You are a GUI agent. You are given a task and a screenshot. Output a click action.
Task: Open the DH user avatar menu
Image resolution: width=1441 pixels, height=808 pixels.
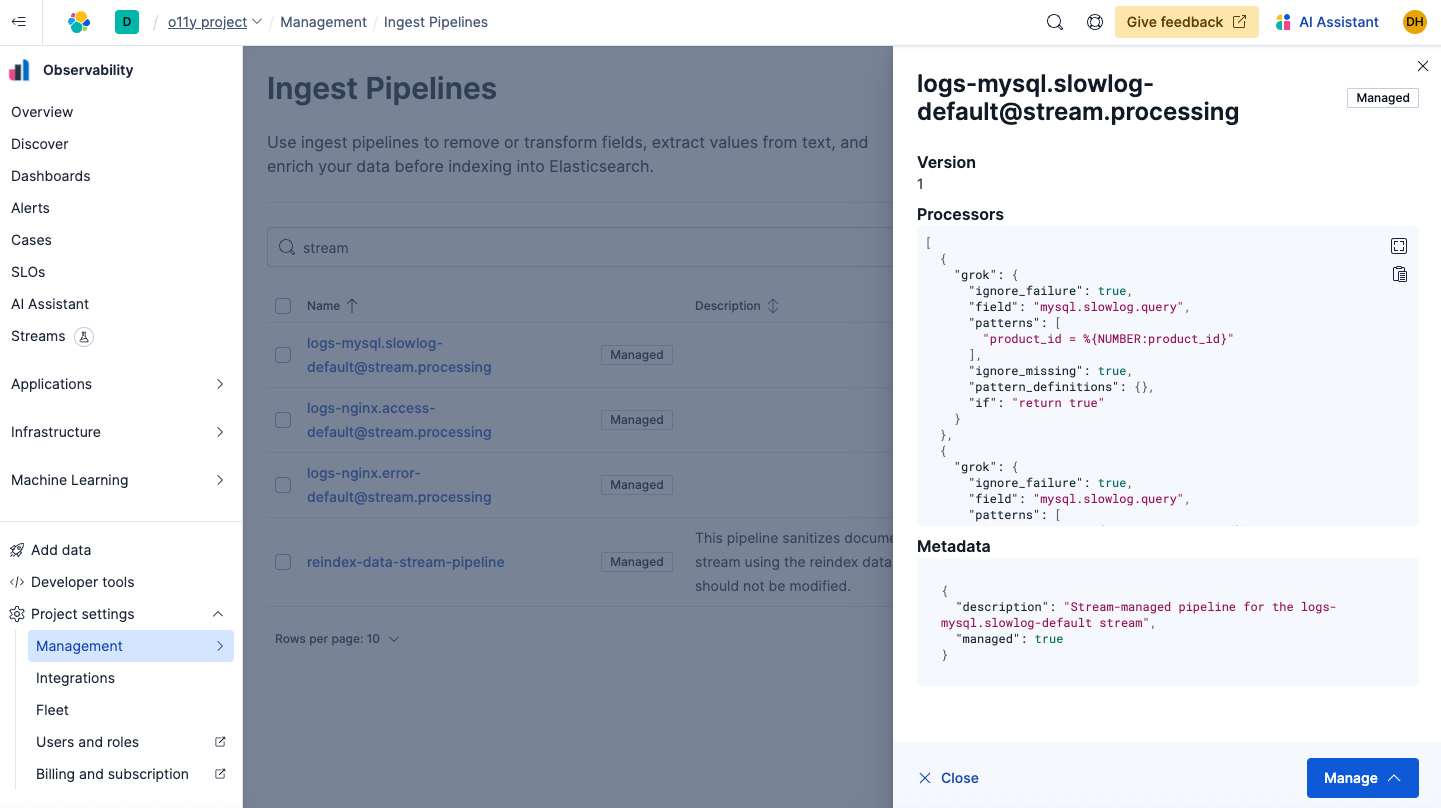coord(1414,22)
